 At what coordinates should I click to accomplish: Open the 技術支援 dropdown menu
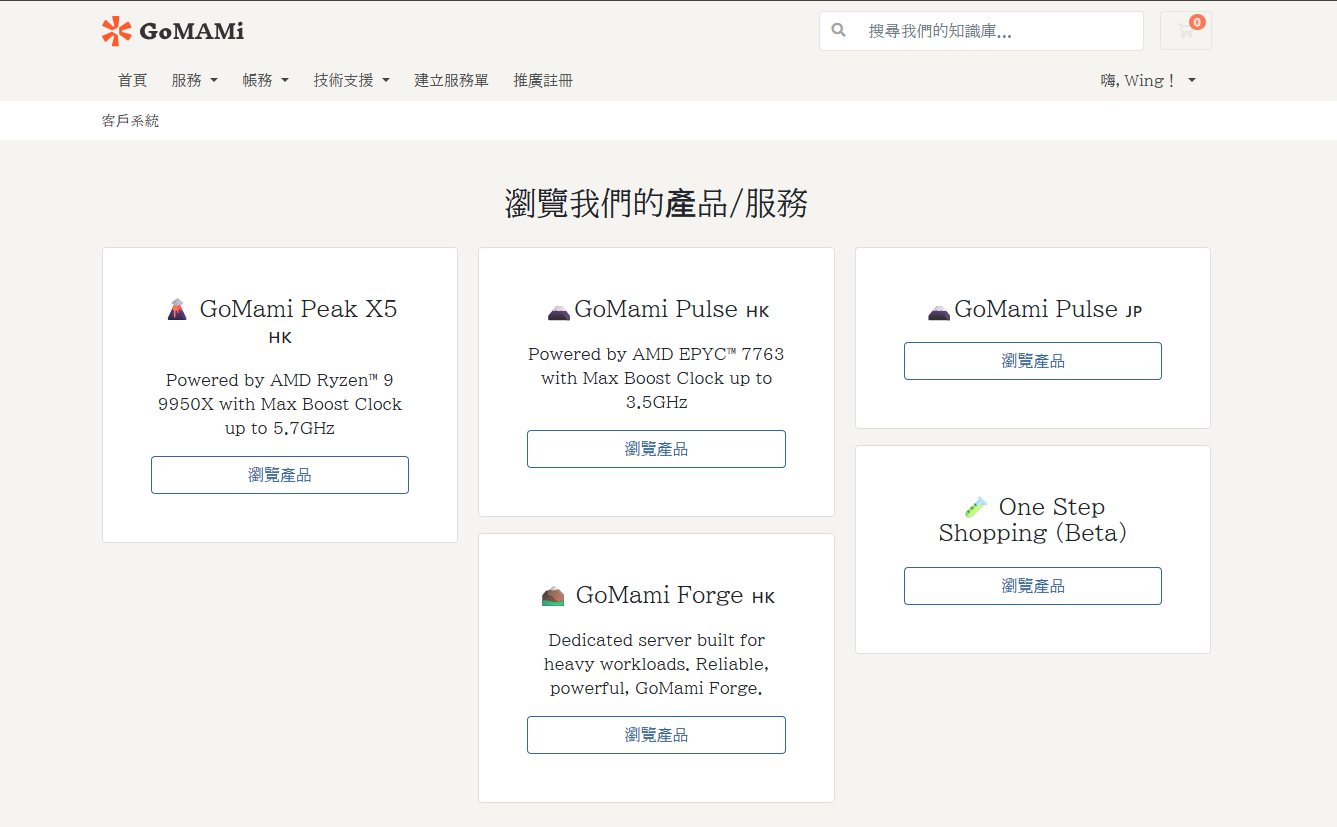tap(351, 80)
